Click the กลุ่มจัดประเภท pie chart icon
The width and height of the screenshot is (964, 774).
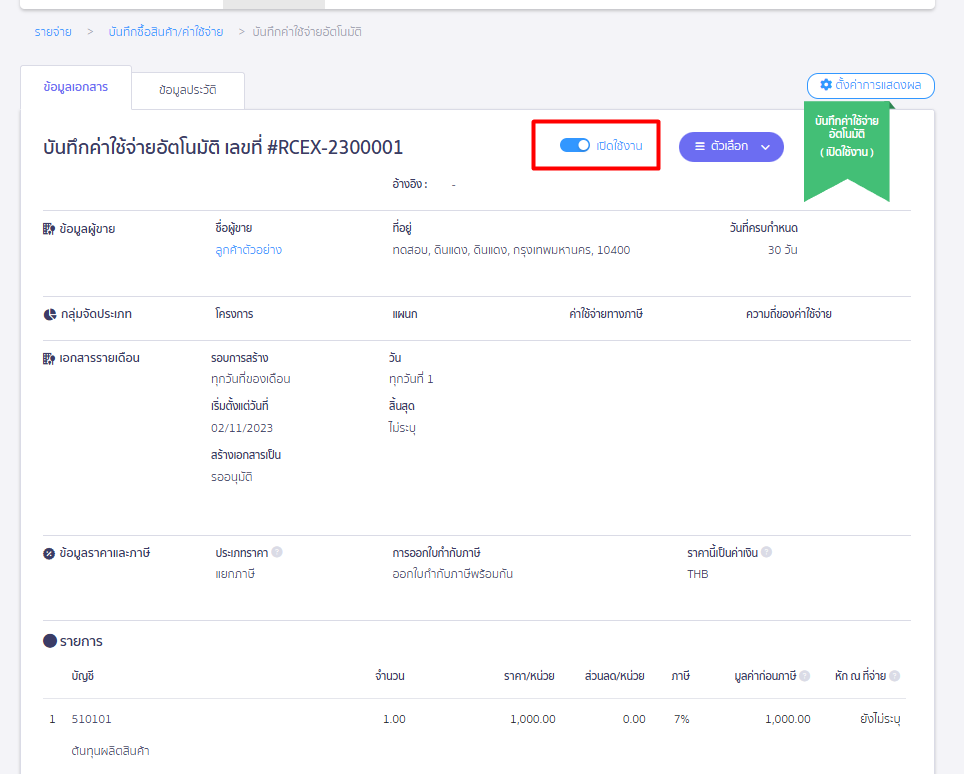[49, 314]
